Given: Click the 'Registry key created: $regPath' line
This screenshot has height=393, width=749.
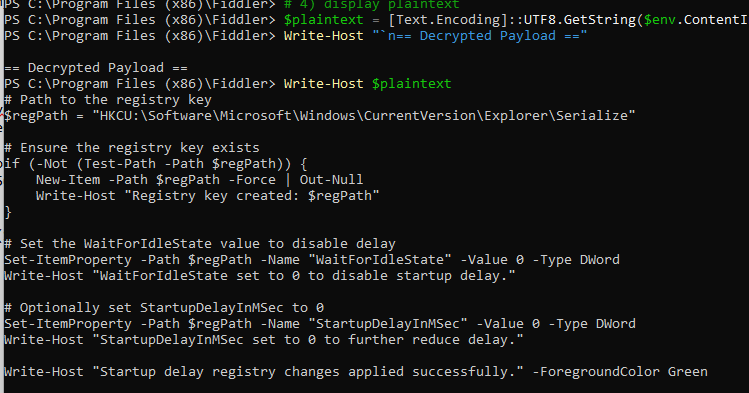Looking at the screenshot, I should coord(207,196).
